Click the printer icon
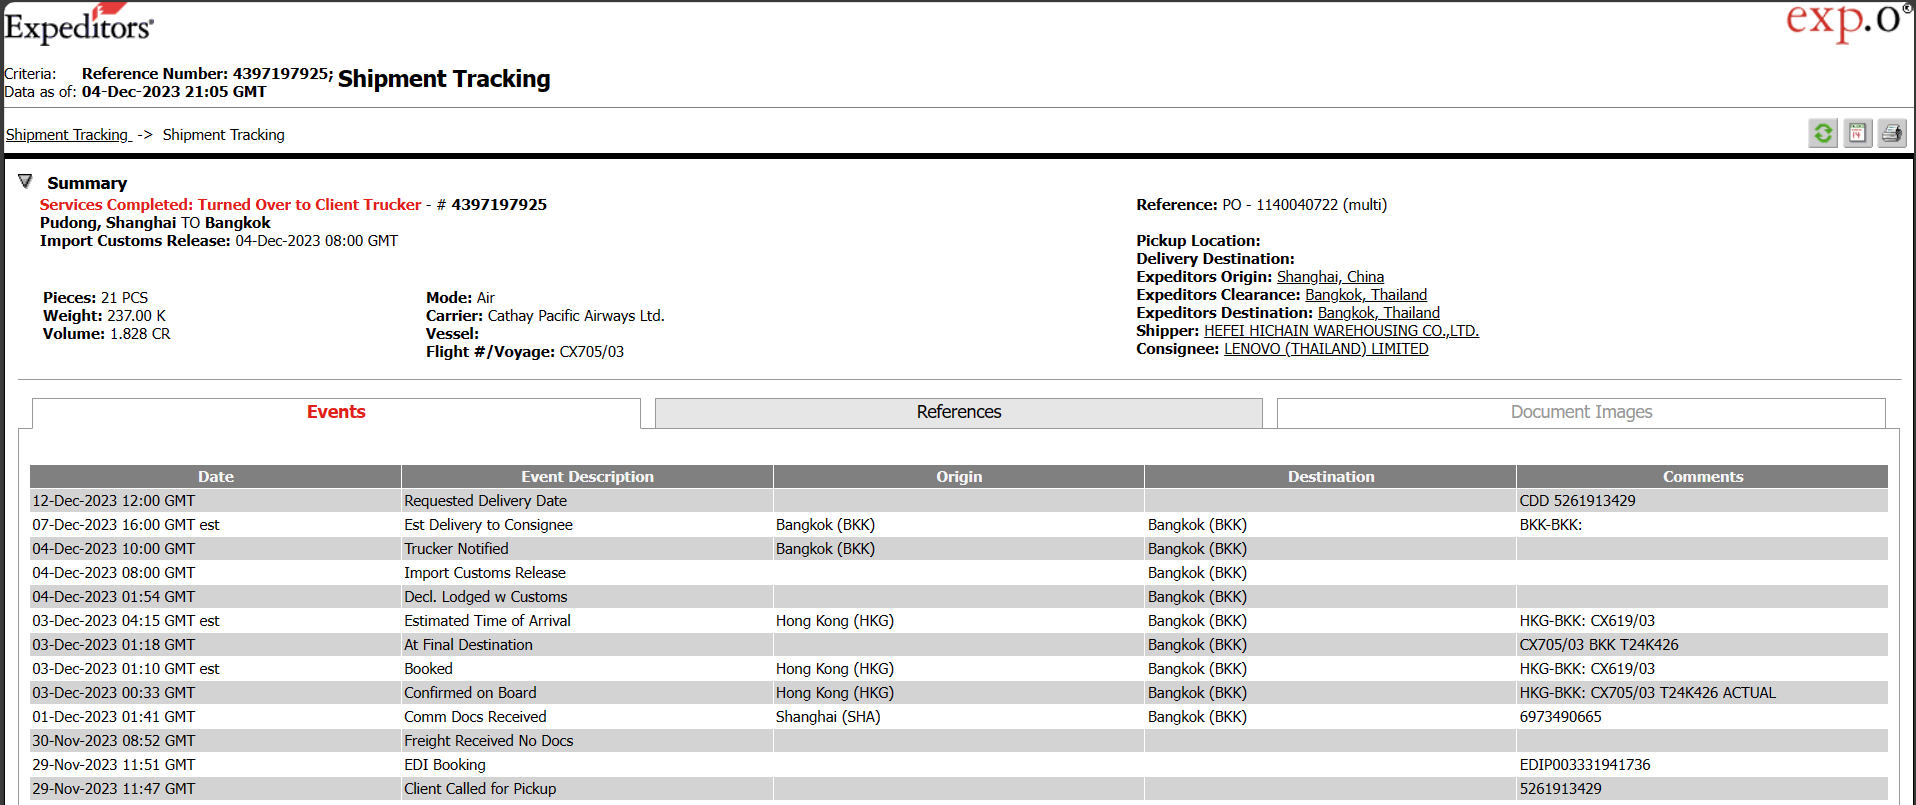This screenshot has width=1916, height=805. pos(1892,133)
